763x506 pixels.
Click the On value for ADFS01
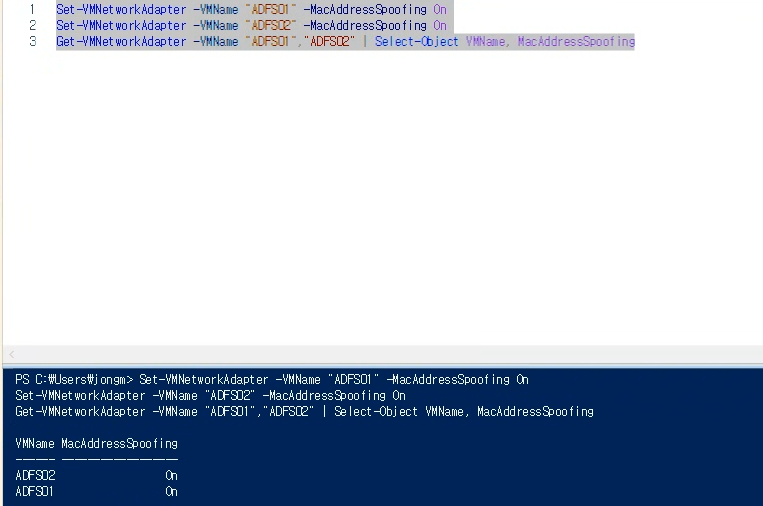pyautogui.click(x=171, y=491)
